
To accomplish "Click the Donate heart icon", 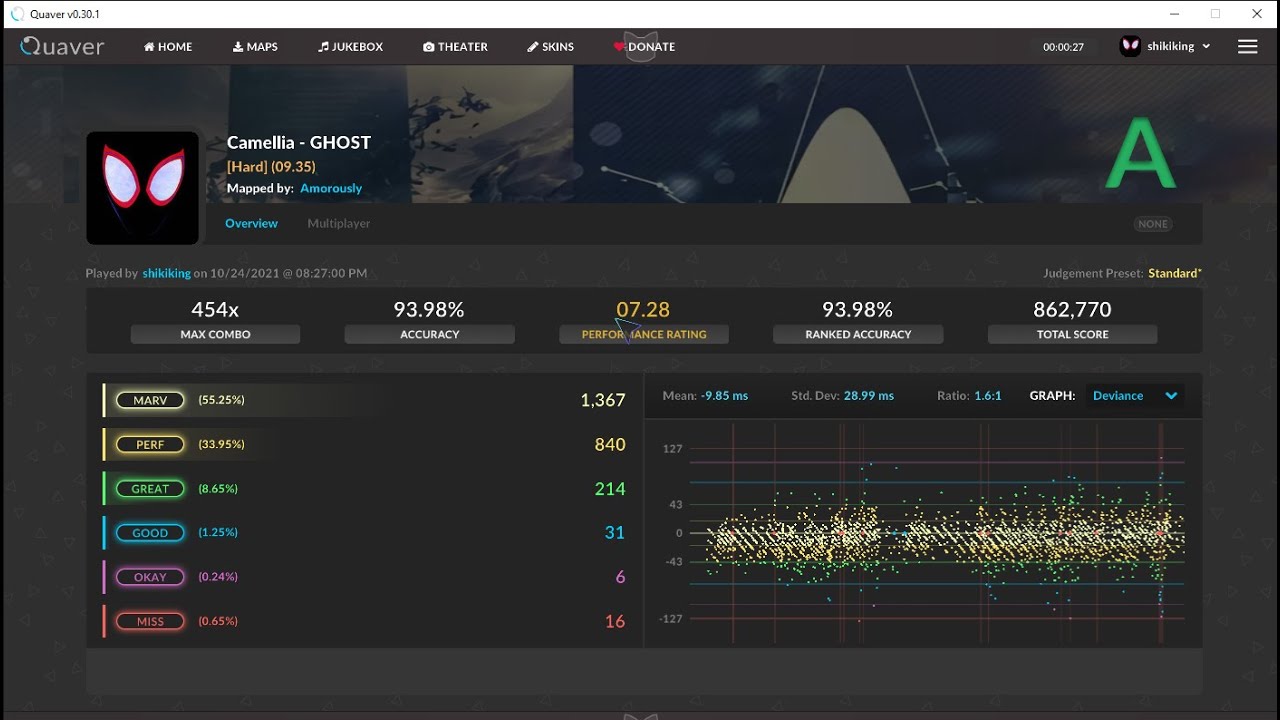I will coord(619,47).
